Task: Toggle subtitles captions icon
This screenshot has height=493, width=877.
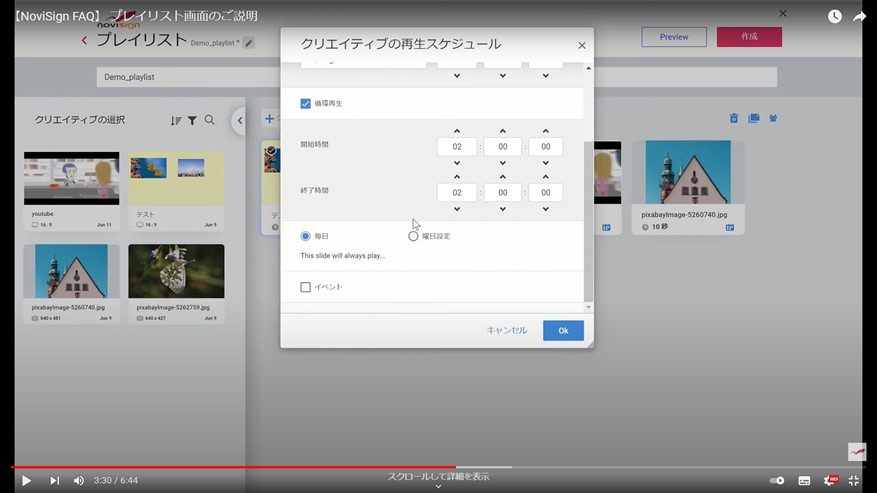Action: pyautogui.click(x=804, y=480)
